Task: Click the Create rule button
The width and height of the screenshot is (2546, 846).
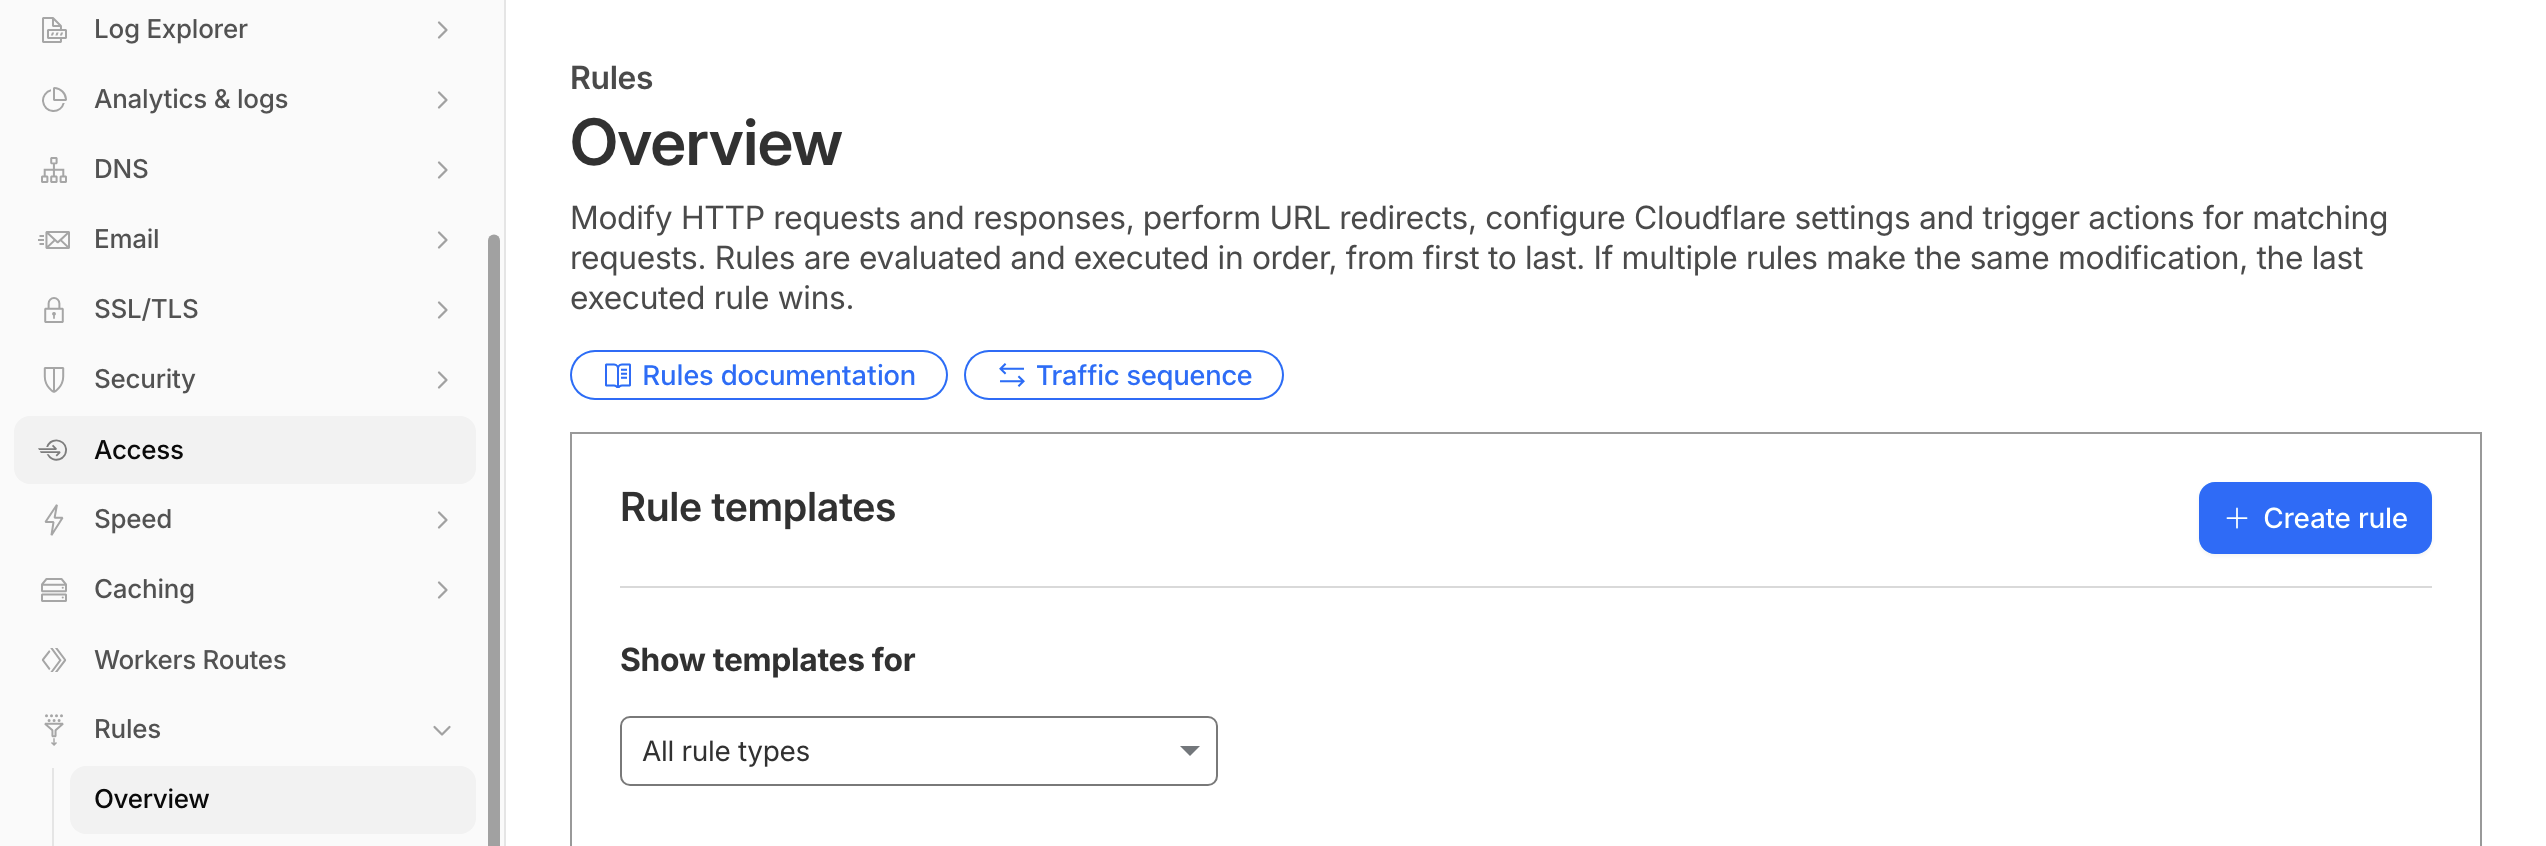Action: pos(2314,518)
